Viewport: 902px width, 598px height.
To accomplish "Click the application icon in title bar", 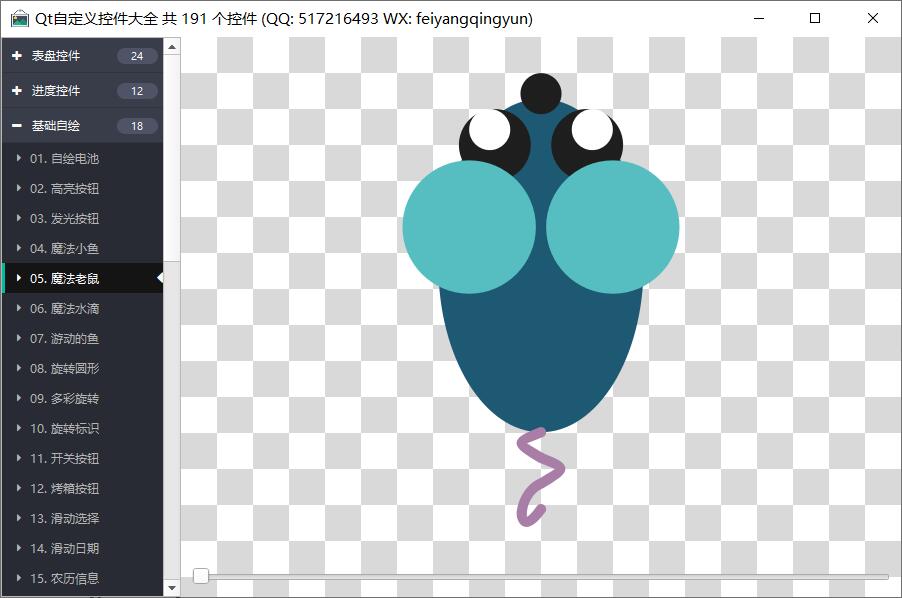I will coord(19,18).
